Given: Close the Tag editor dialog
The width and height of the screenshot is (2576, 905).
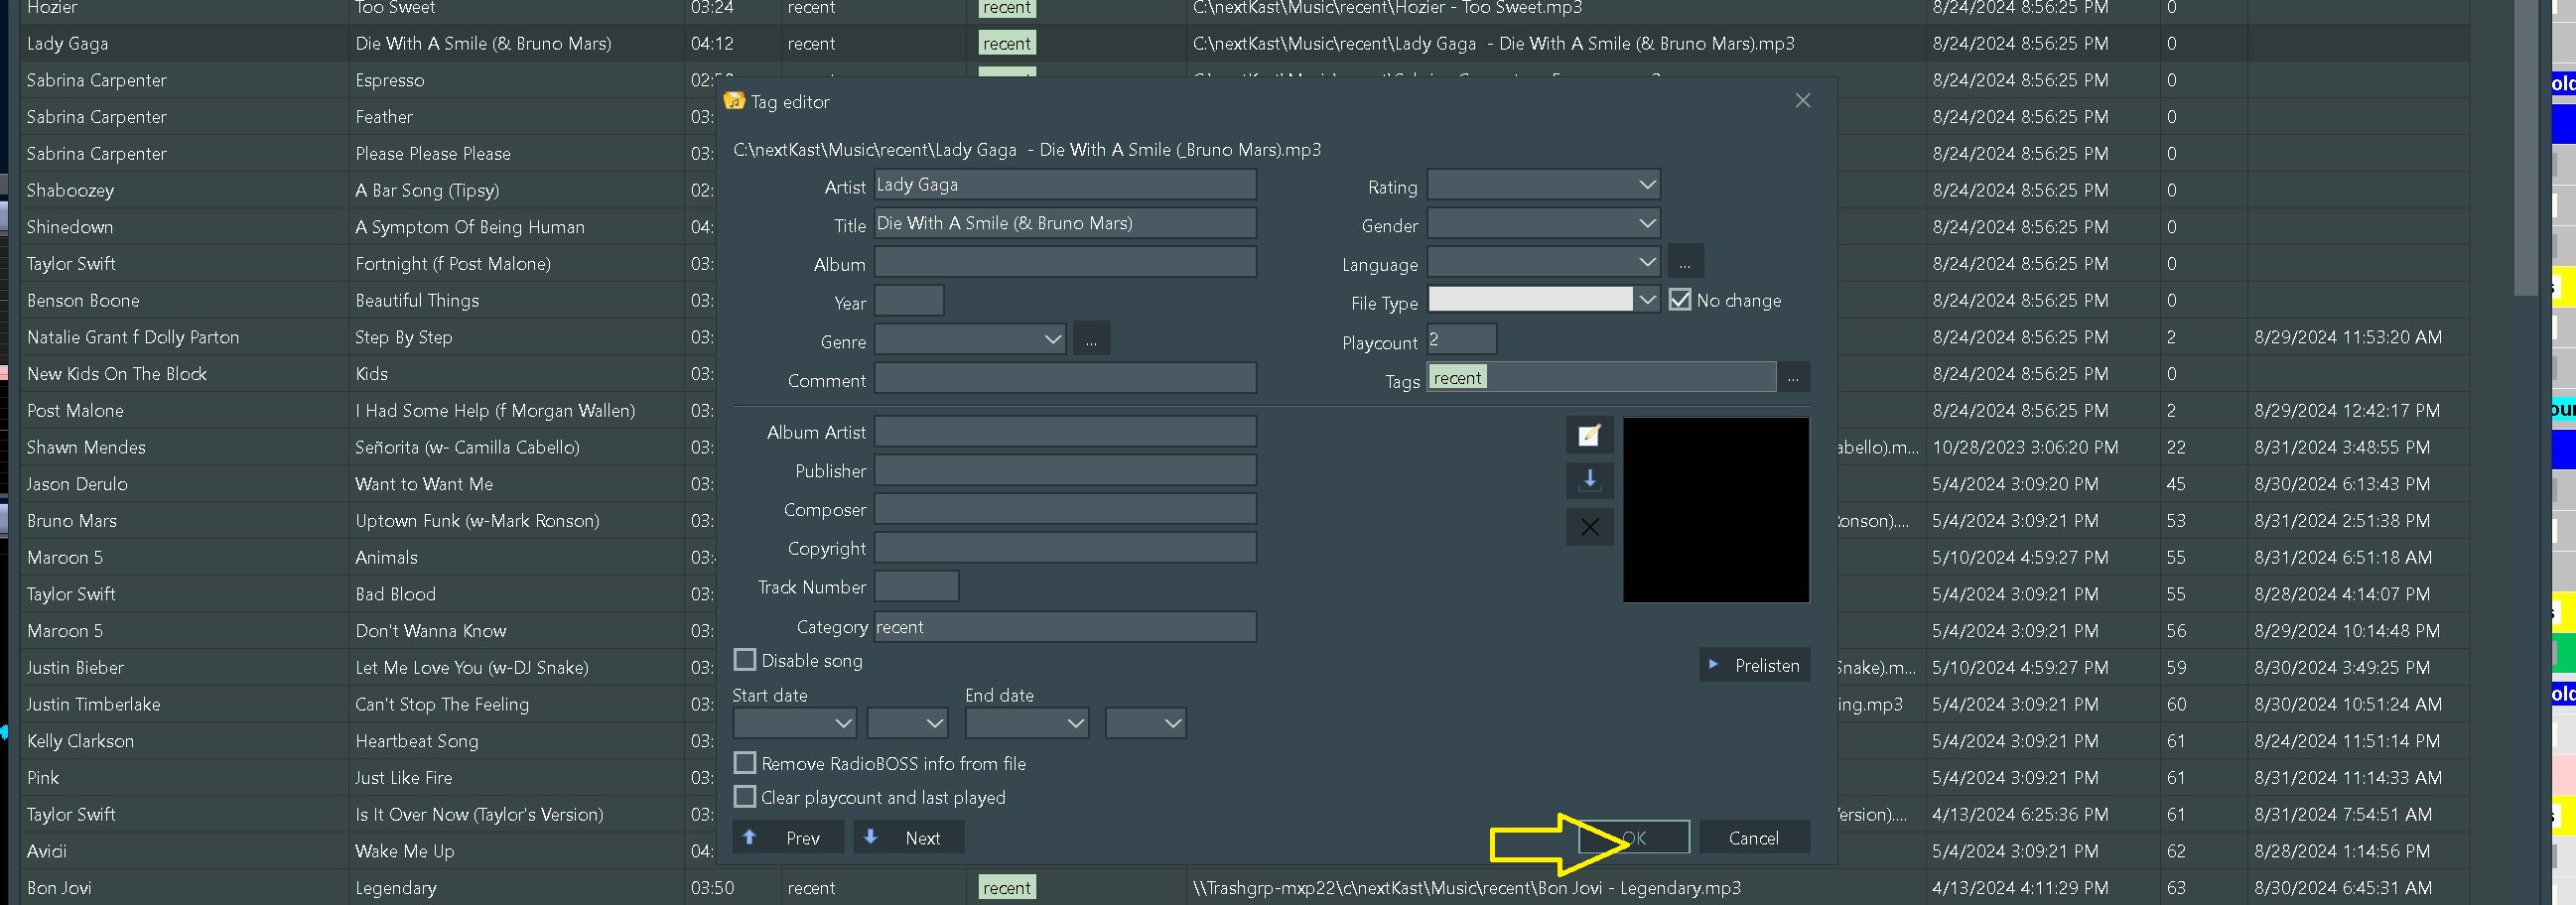Looking at the screenshot, I should 1802,101.
